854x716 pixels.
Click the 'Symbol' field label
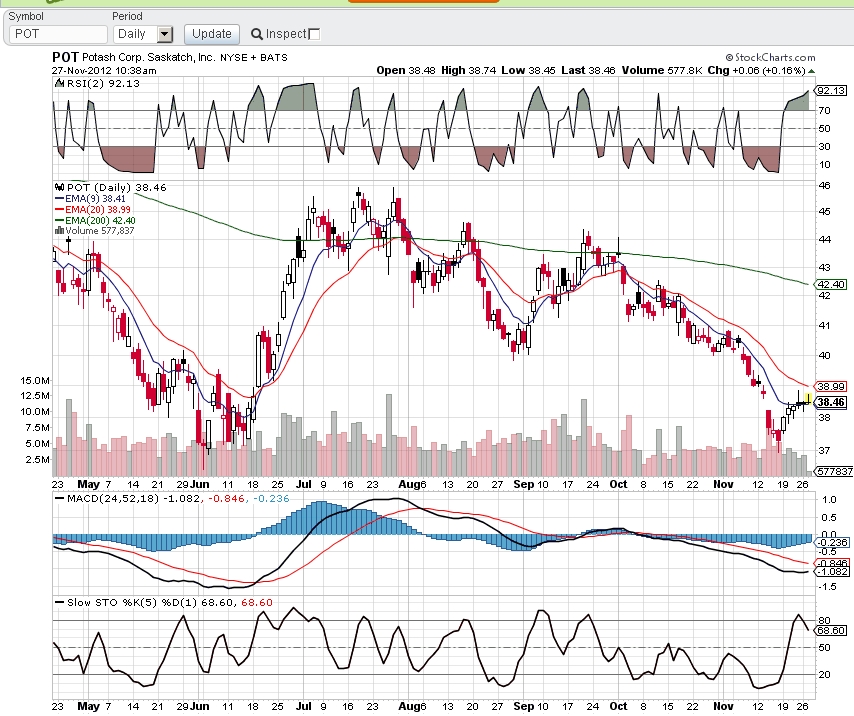coord(26,16)
